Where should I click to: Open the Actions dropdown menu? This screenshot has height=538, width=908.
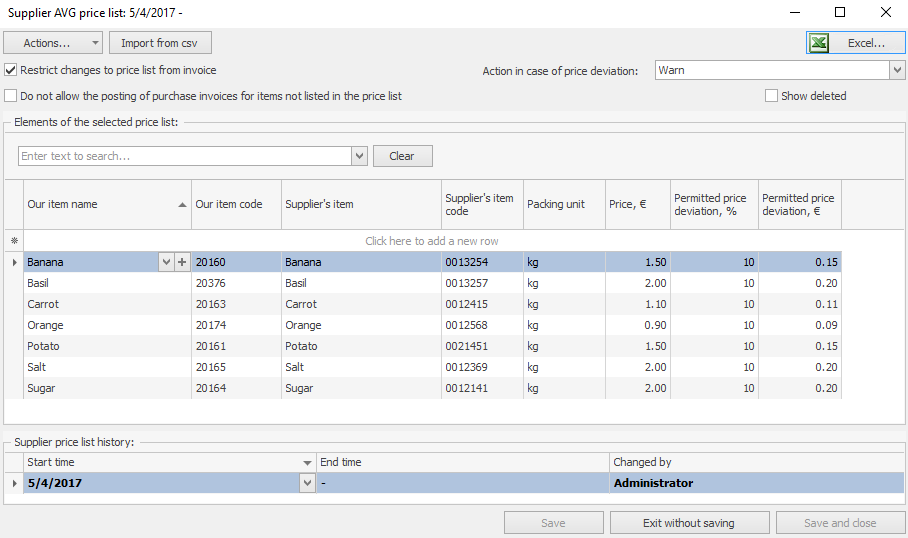53,43
